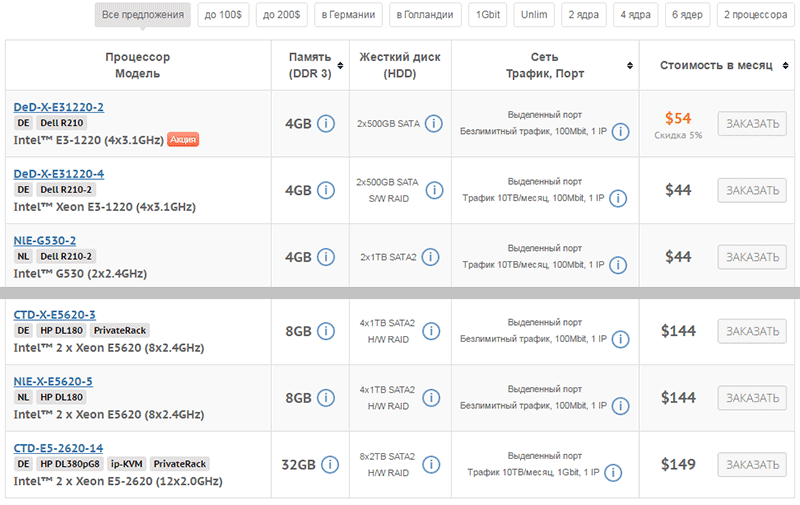
Task: Filter by 1Gbit port
Action: tap(488, 15)
